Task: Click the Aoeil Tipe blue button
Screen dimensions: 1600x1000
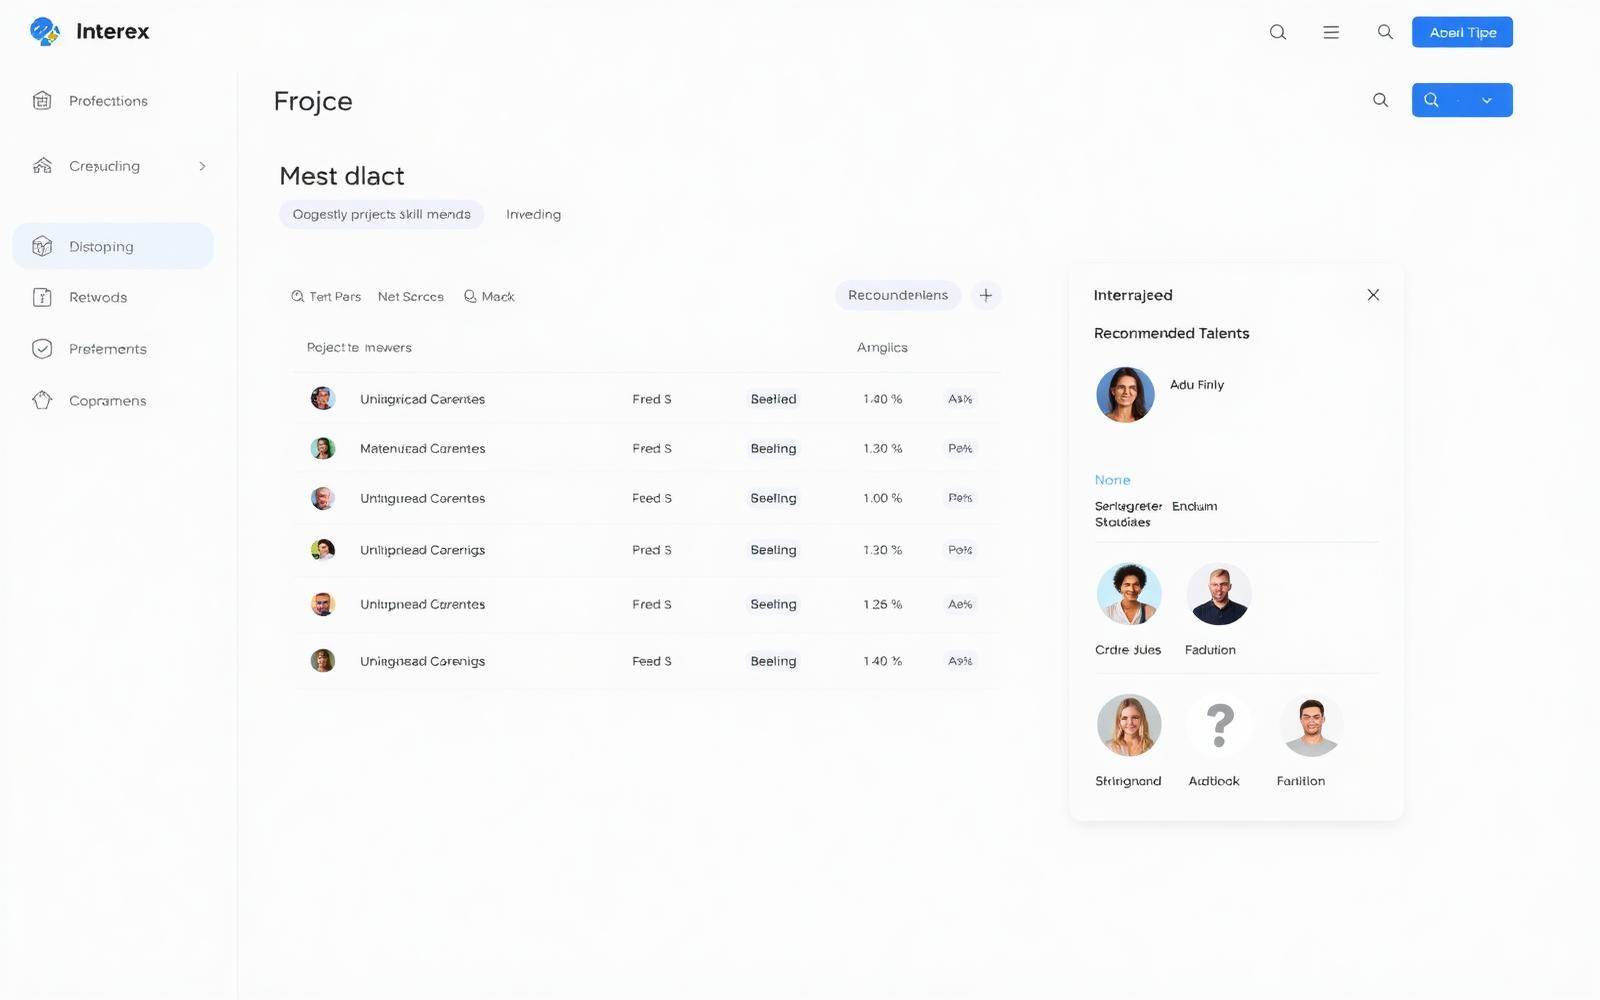Action: click(x=1462, y=32)
